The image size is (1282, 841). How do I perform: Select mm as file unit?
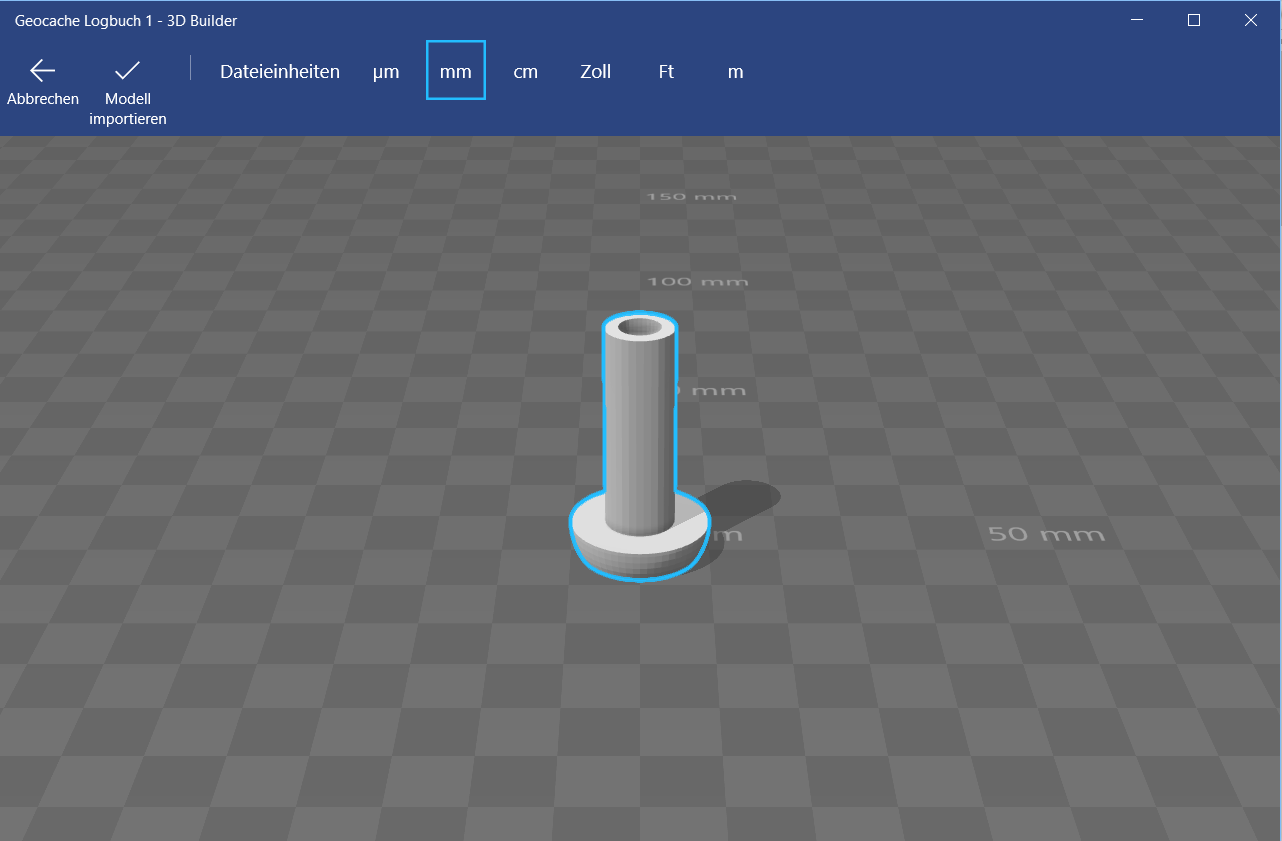456,71
